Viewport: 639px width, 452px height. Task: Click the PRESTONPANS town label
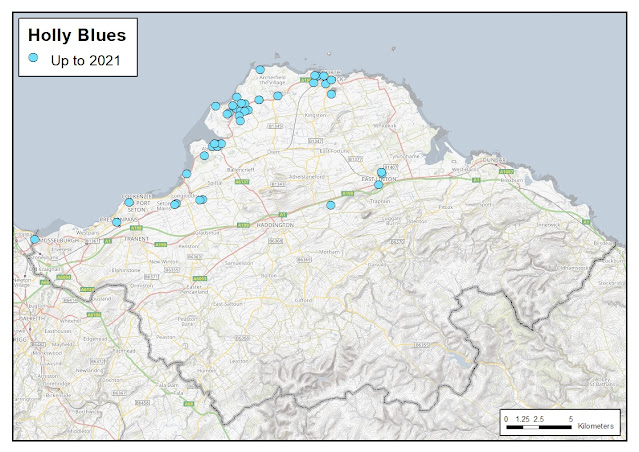click(119, 220)
